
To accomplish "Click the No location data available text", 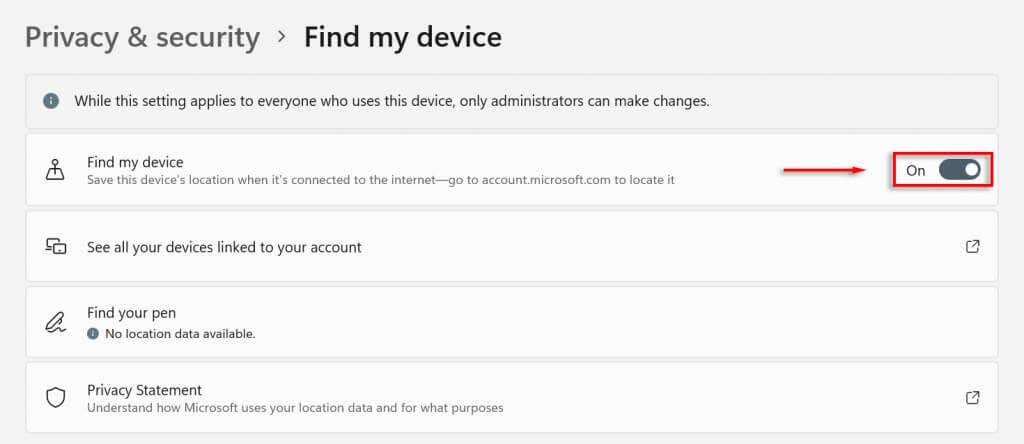I will click(178, 334).
